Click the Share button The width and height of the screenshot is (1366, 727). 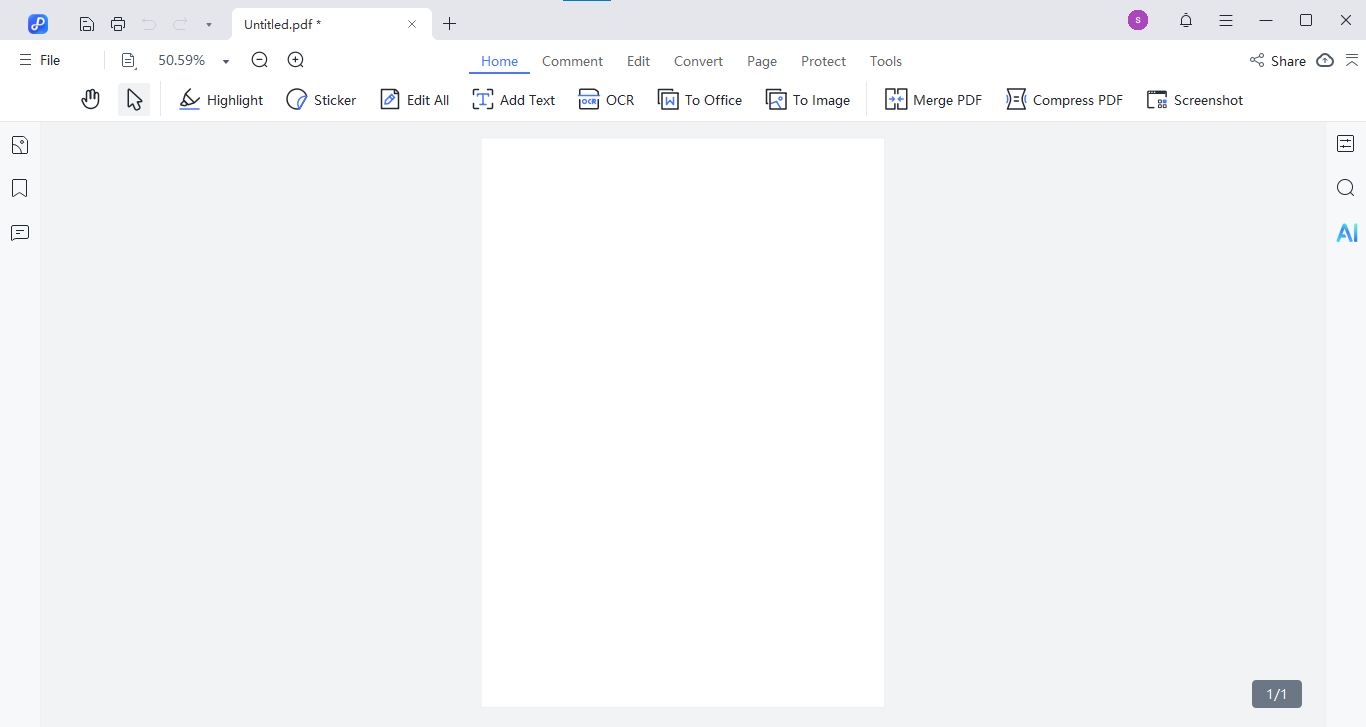(1279, 60)
